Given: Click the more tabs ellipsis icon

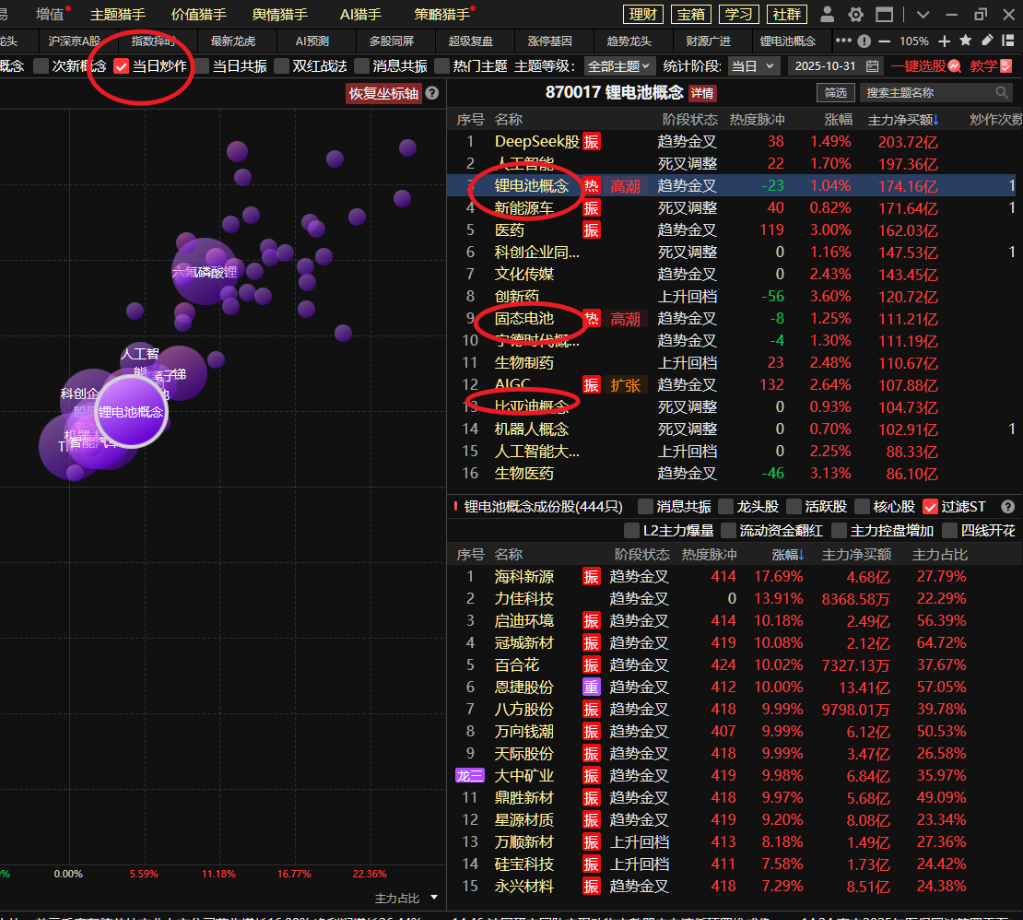Looking at the screenshot, I should (844, 41).
